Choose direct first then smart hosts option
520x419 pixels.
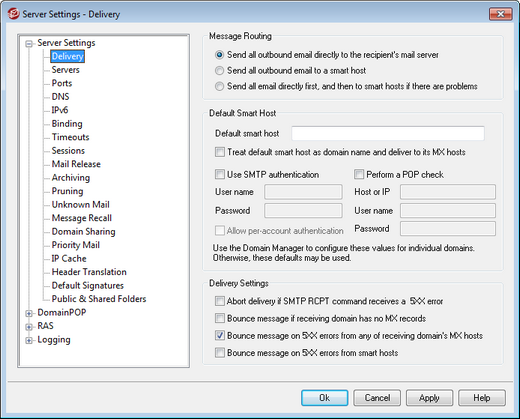(x=219, y=86)
